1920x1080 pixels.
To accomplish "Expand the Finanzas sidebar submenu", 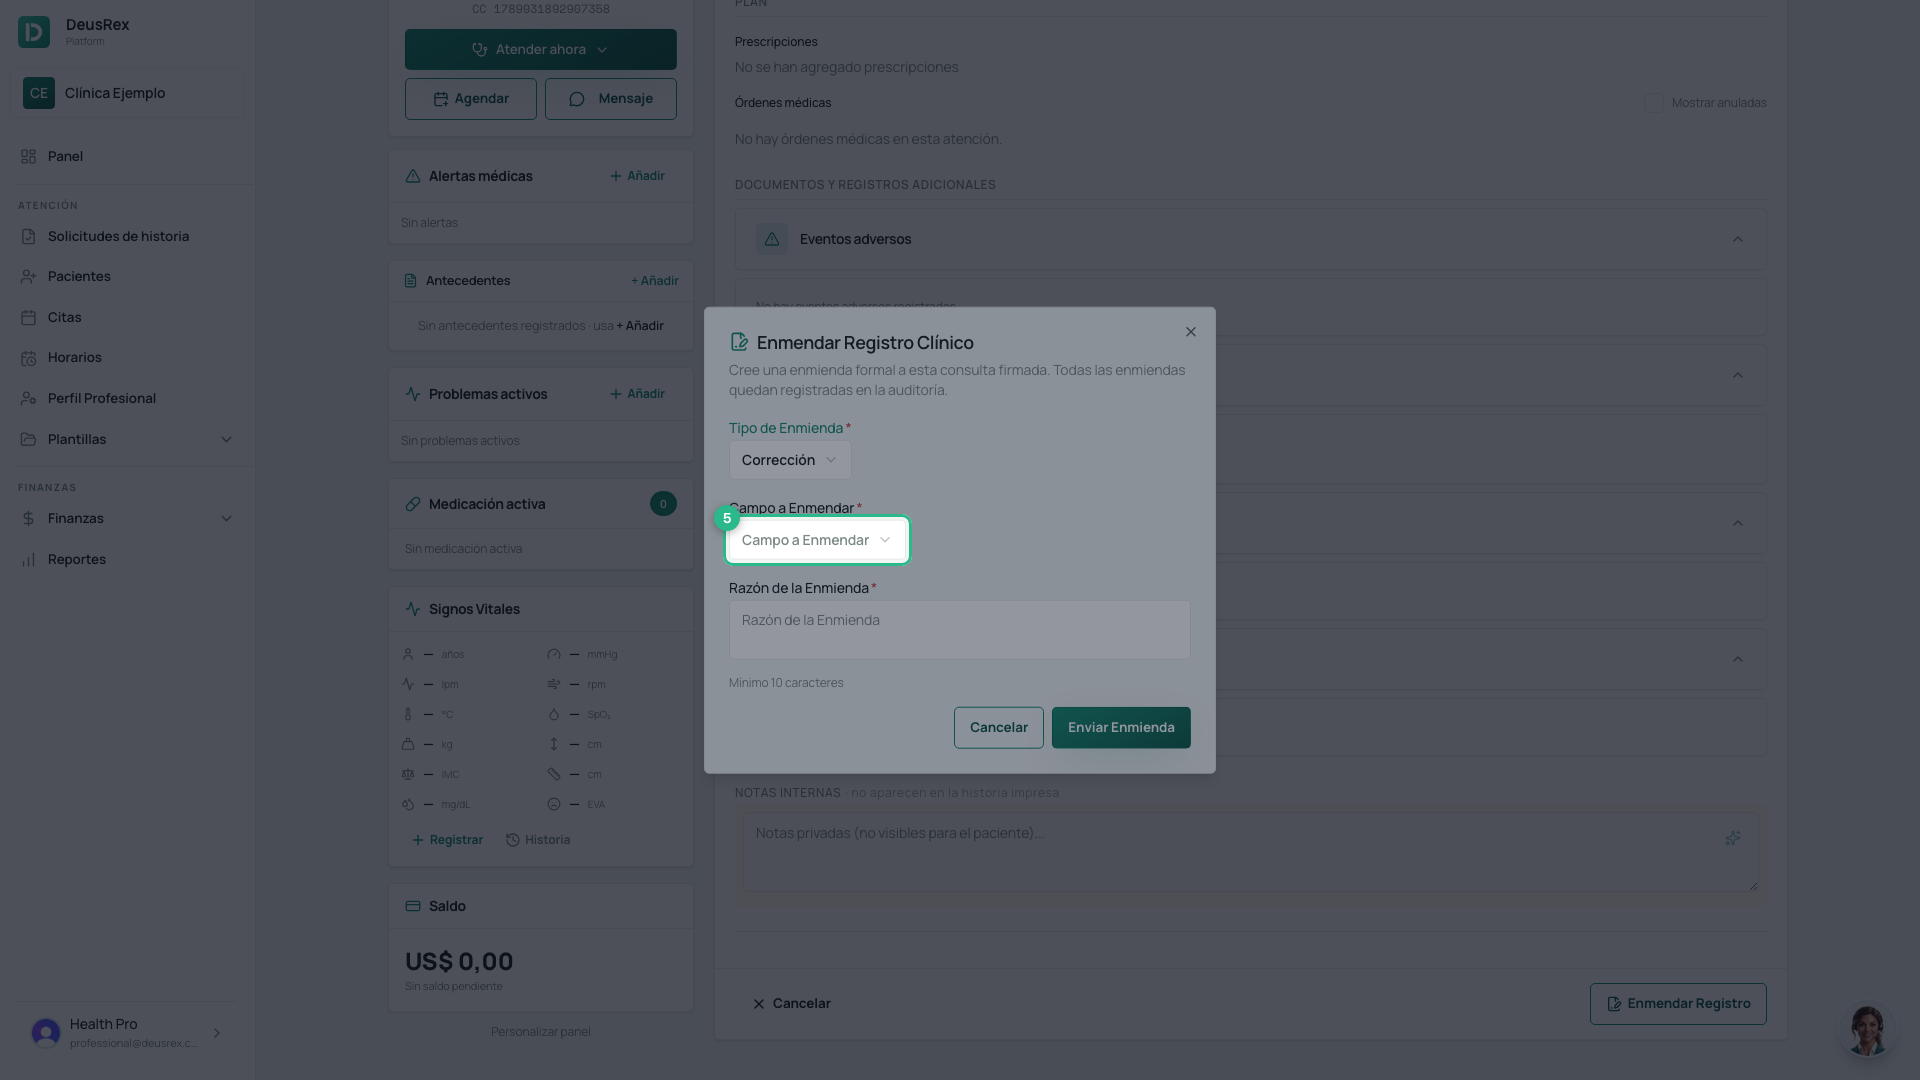I will coord(226,519).
